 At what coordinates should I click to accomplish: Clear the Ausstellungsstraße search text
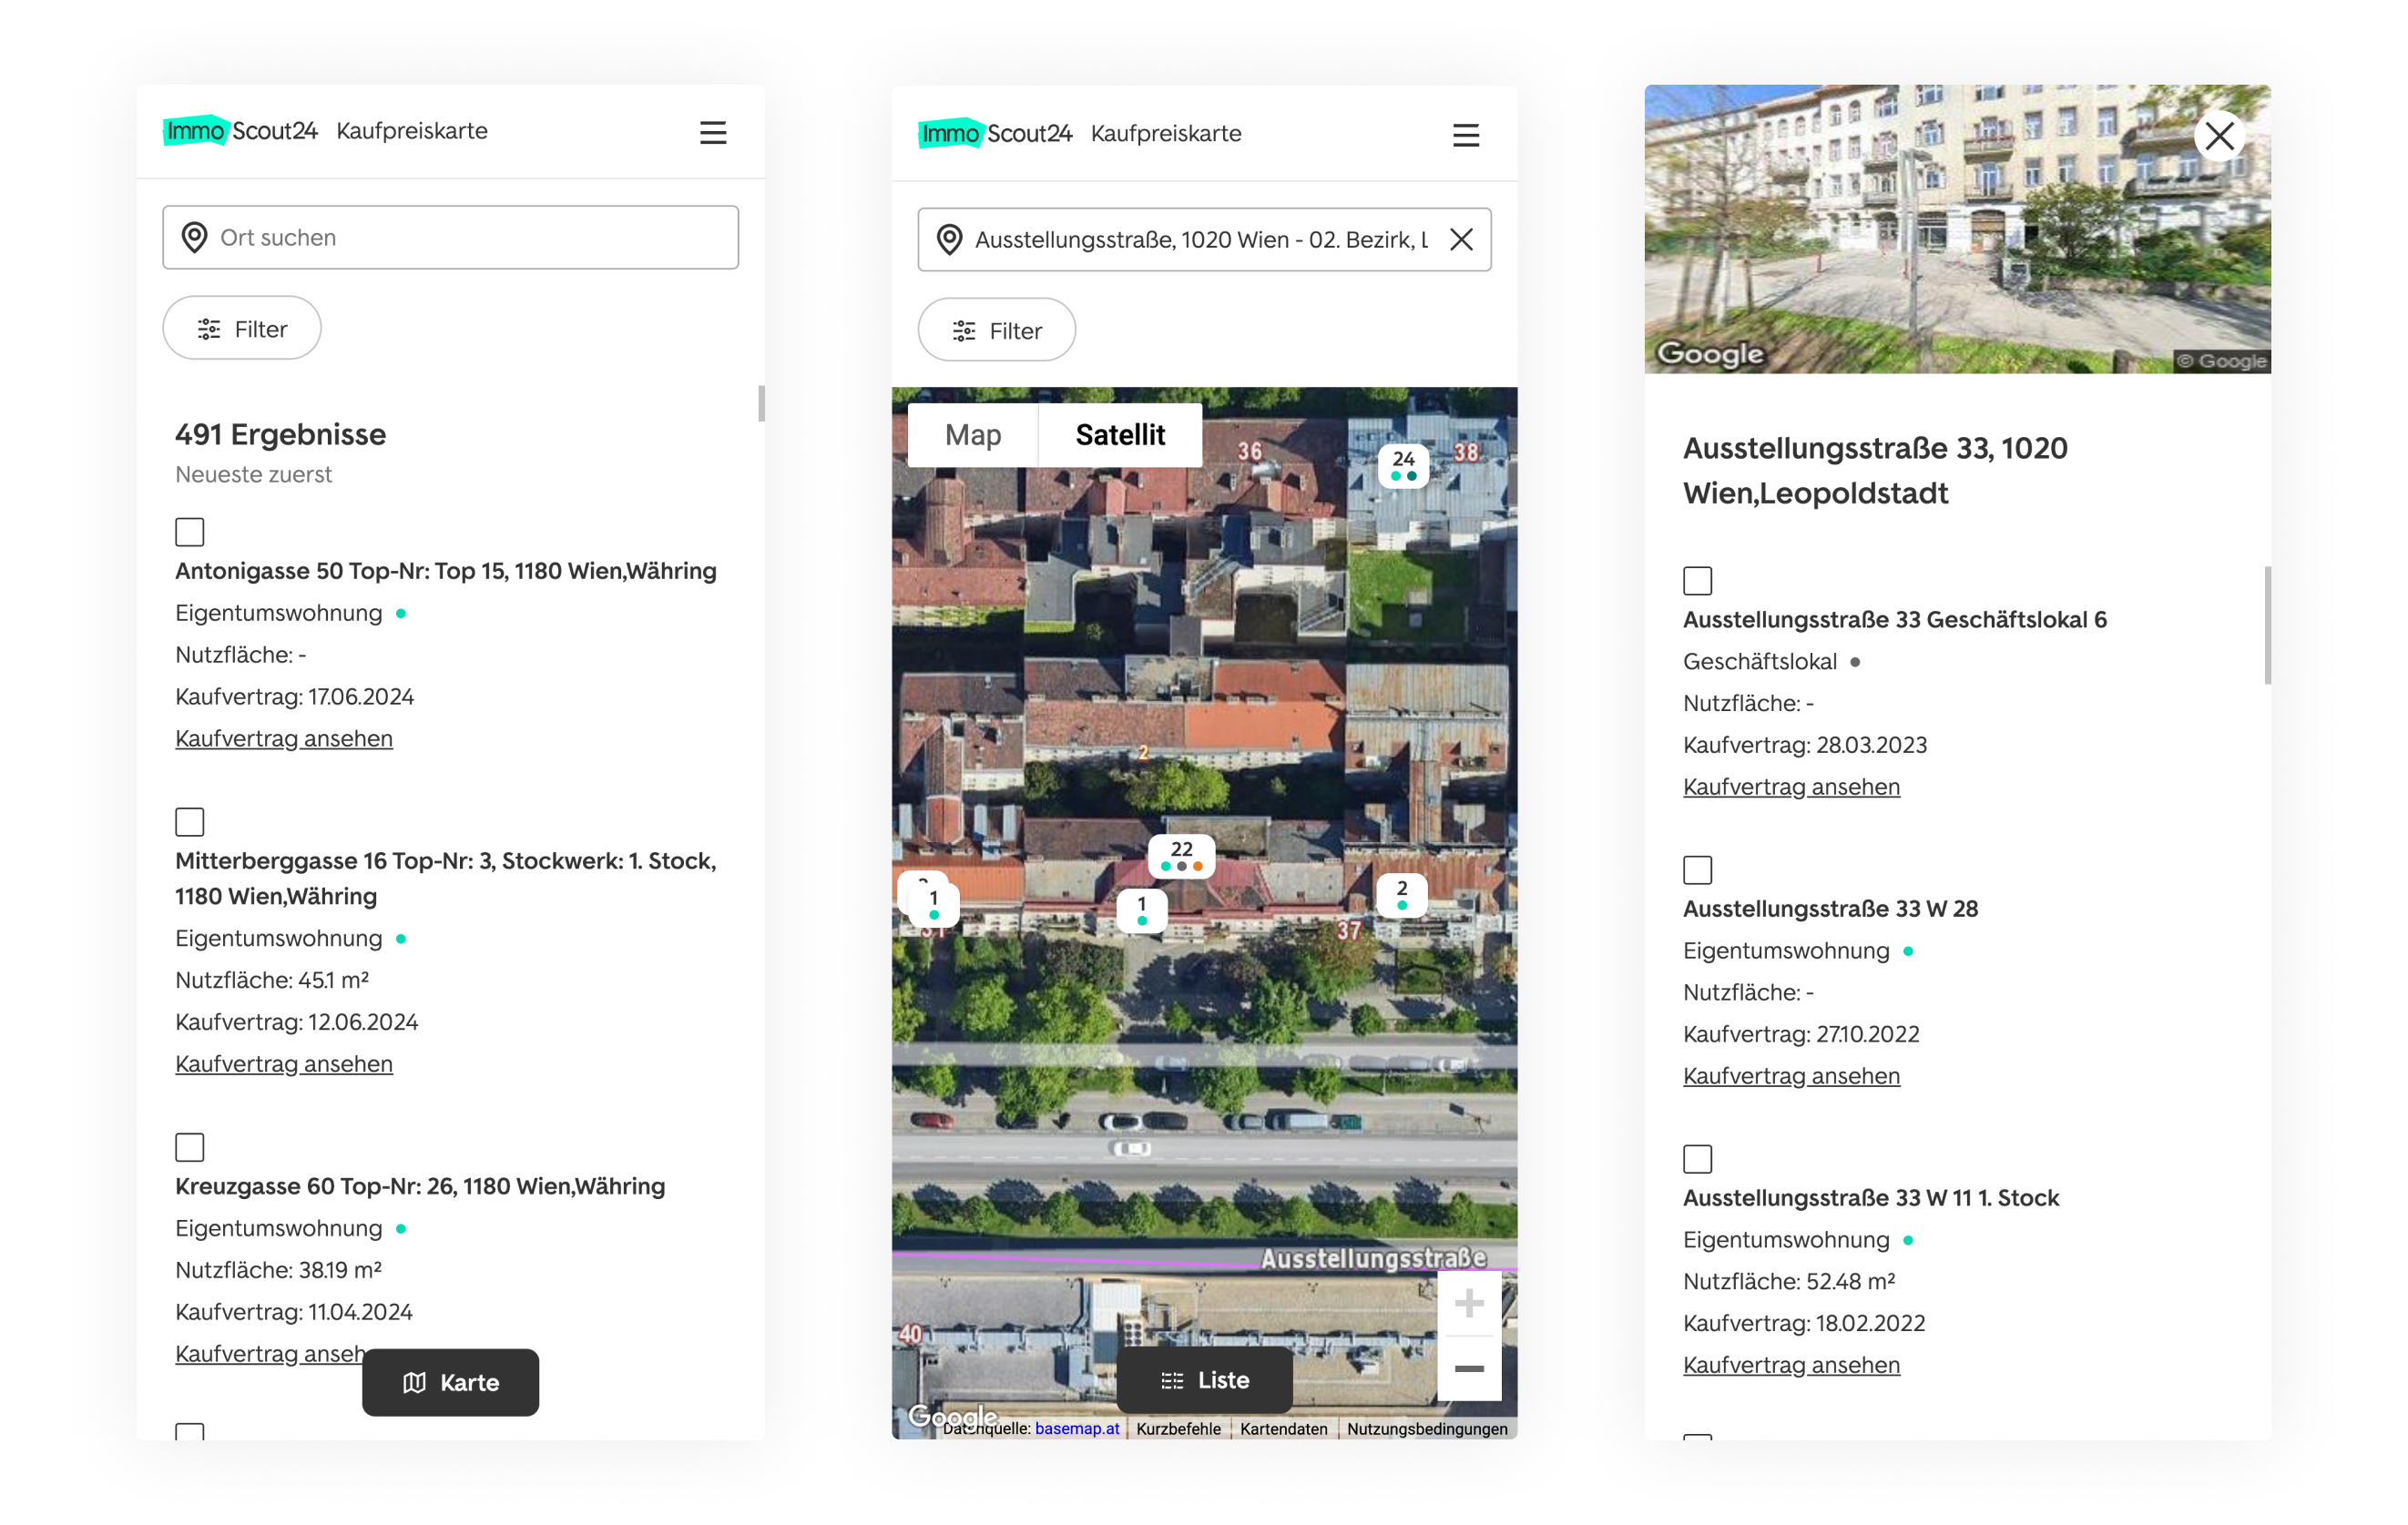pos(1461,240)
